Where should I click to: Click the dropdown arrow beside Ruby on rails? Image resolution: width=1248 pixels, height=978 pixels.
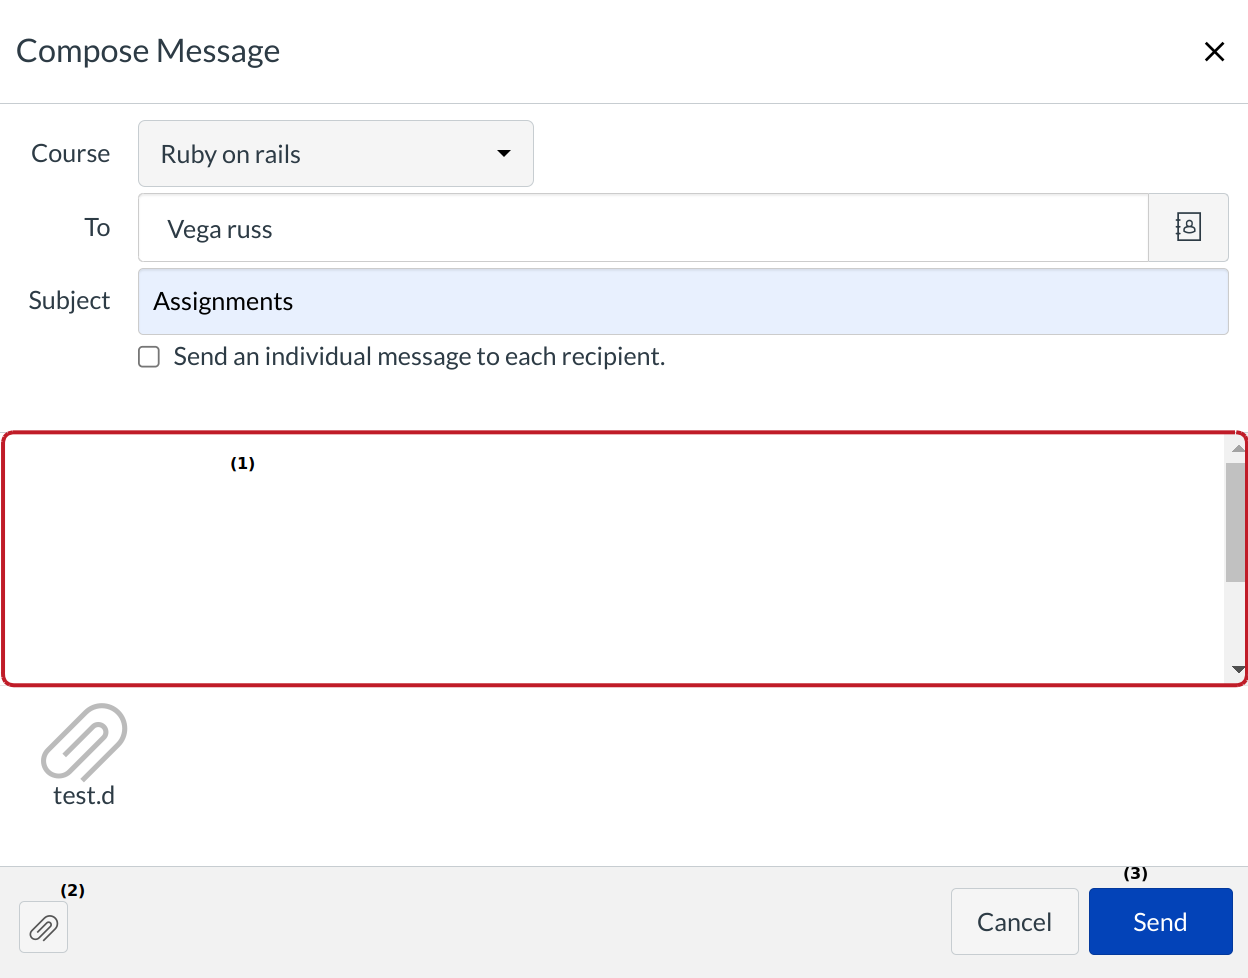point(503,153)
